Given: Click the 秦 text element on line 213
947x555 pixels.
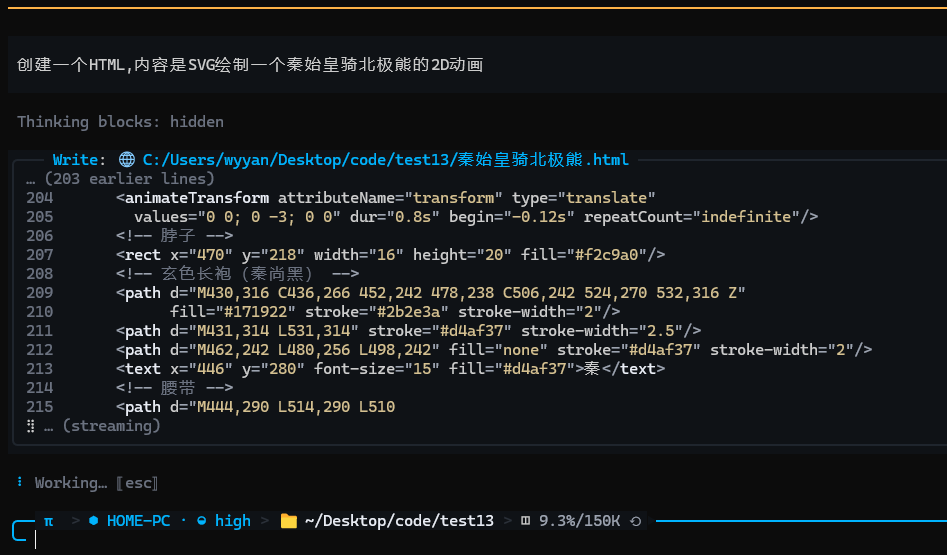Looking at the screenshot, I should click(390, 369).
